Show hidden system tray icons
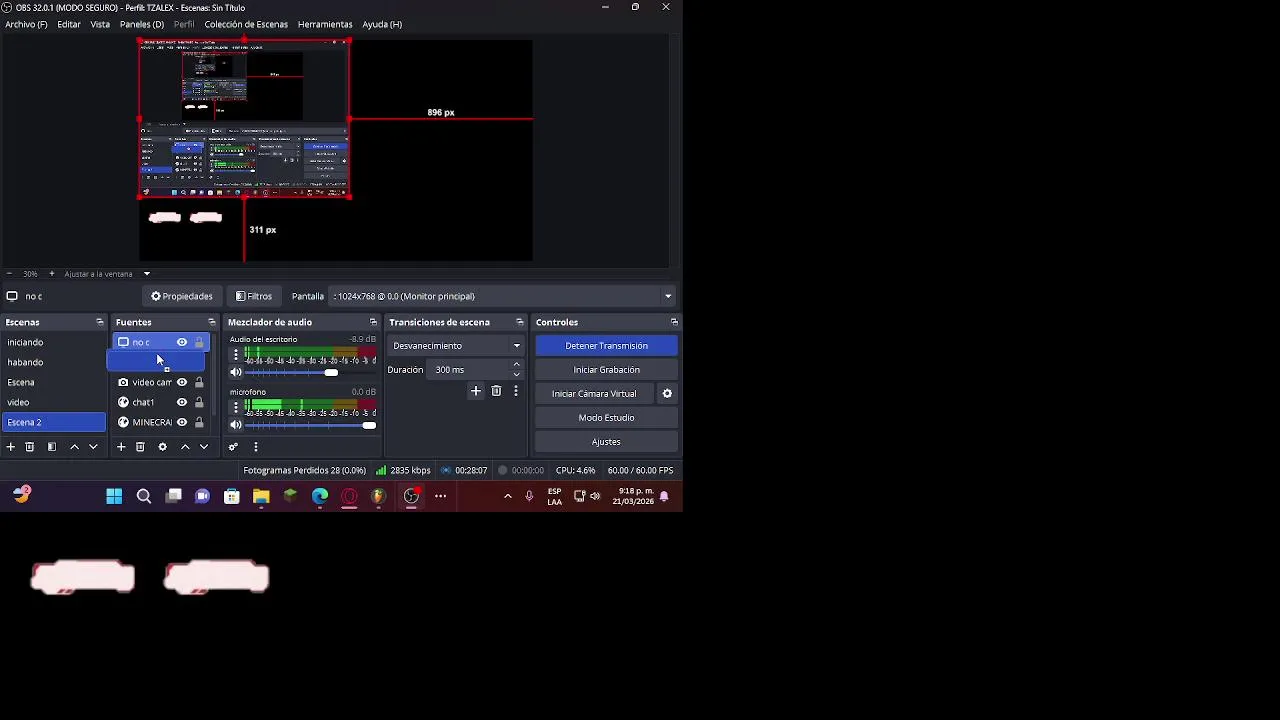This screenshot has height=720, width=1280. 508,496
